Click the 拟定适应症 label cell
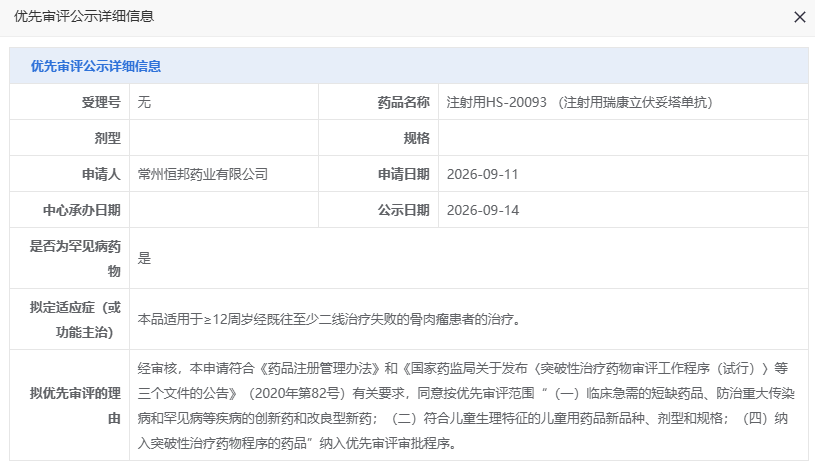815x470 pixels. (70, 319)
